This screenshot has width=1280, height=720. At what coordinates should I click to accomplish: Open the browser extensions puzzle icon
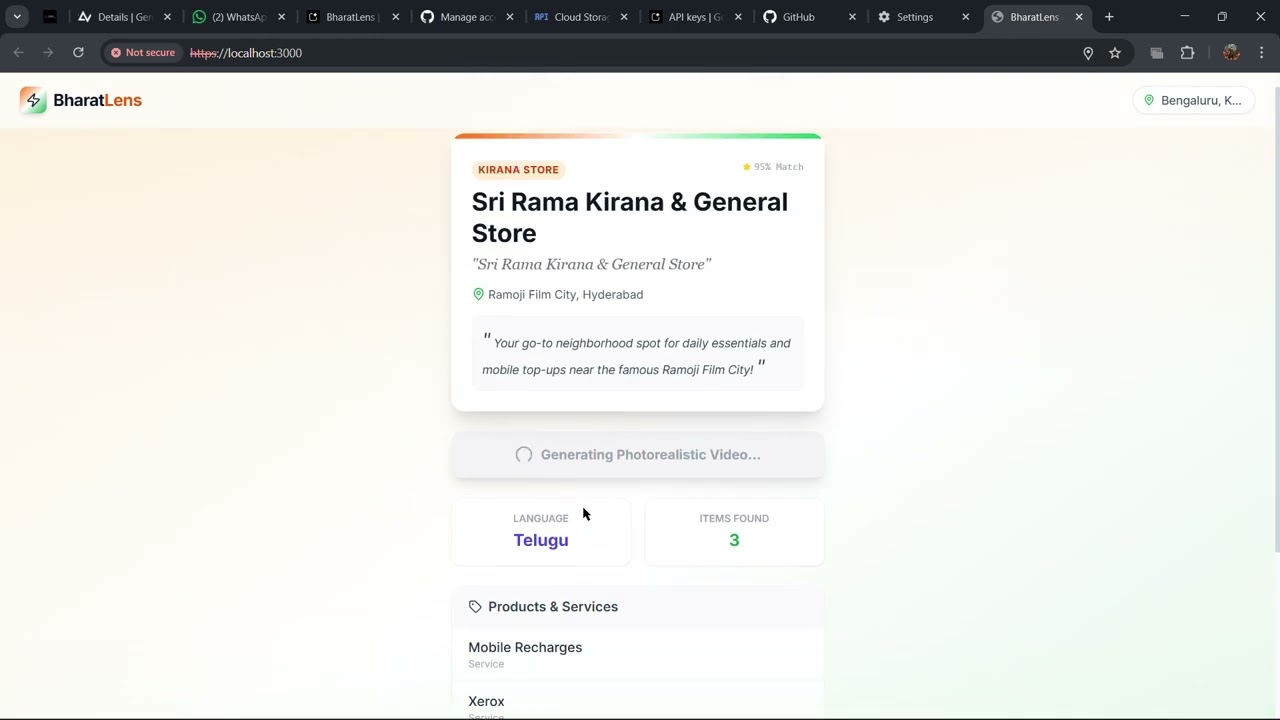1187,53
